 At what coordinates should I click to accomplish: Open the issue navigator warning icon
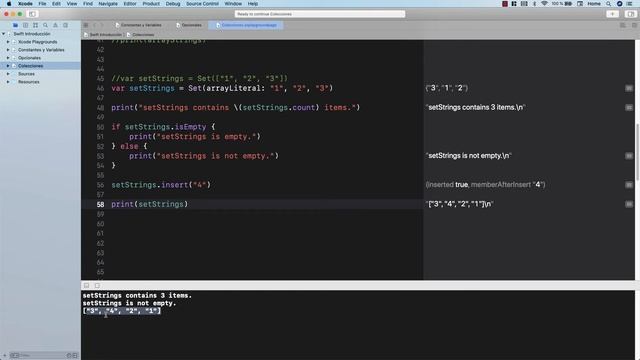tap(56, 25)
